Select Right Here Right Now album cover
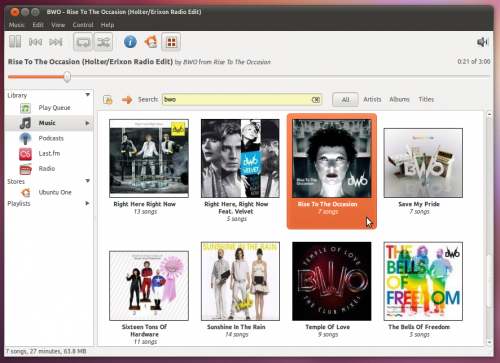Image resolution: width=500 pixels, height=363 pixels. [149, 158]
